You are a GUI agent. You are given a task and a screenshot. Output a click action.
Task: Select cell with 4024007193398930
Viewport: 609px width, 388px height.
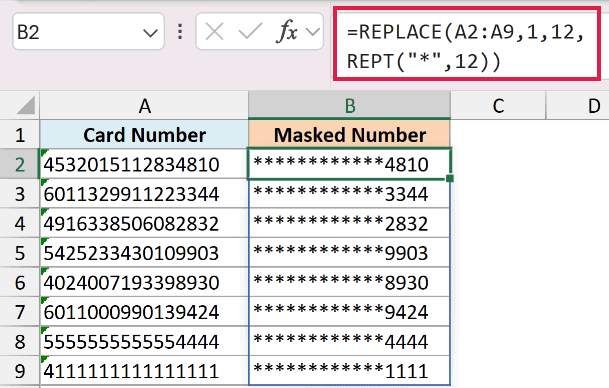point(144,282)
